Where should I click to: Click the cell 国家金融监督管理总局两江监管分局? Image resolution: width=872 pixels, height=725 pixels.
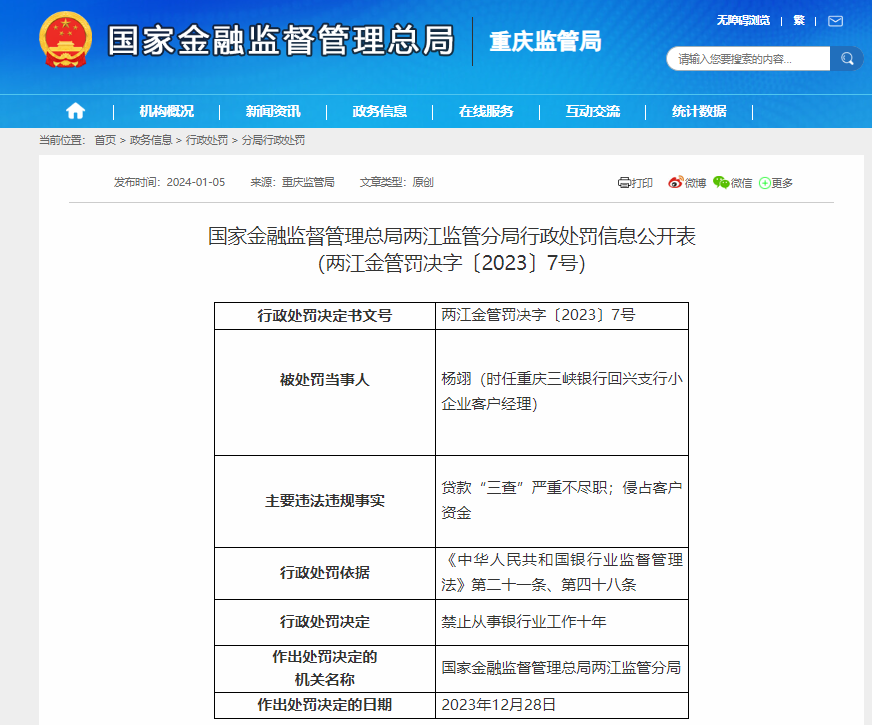coord(562,669)
